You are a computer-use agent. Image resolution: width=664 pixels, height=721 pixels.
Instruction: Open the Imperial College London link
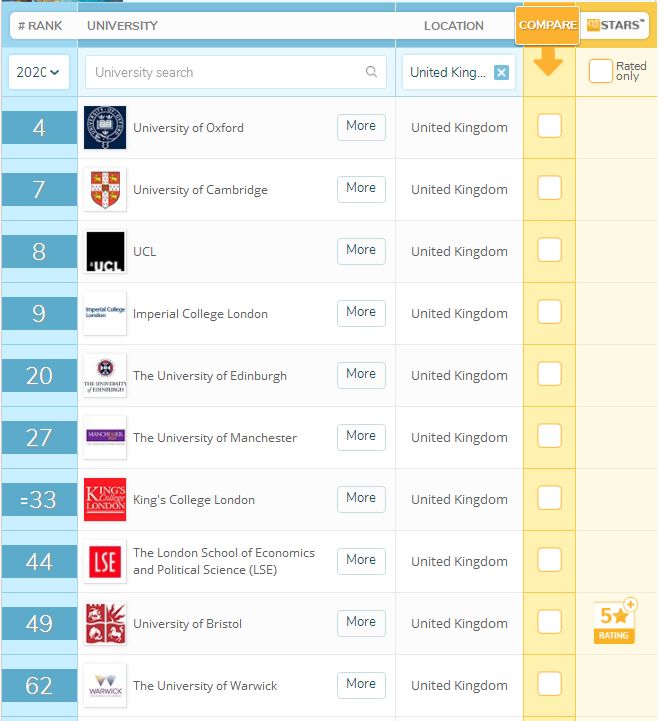click(200, 314)
